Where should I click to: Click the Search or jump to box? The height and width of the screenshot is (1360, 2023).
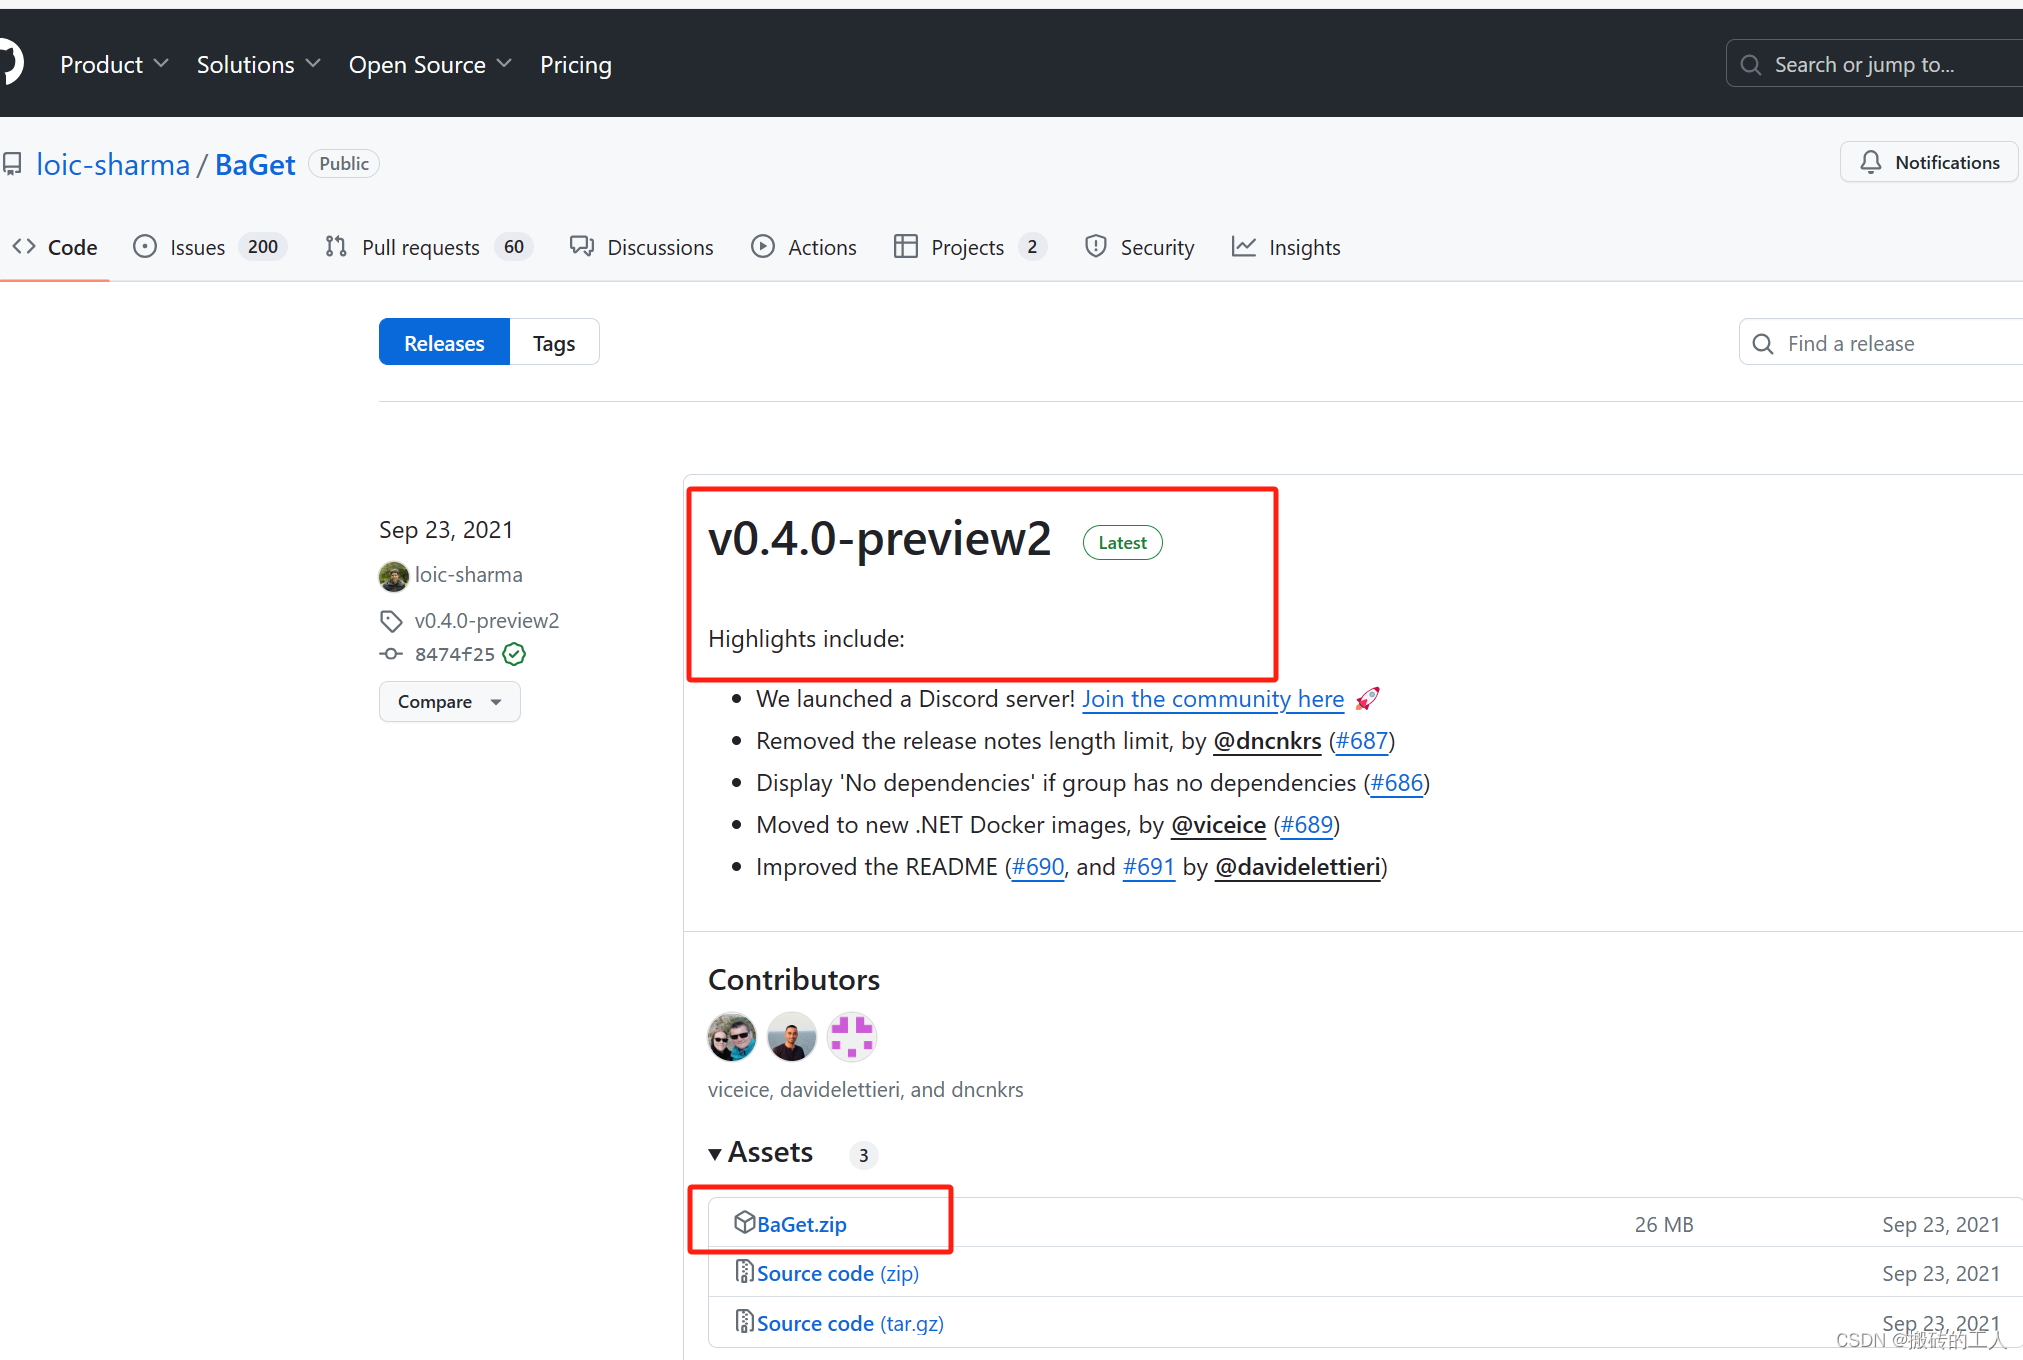[1880, 65]
